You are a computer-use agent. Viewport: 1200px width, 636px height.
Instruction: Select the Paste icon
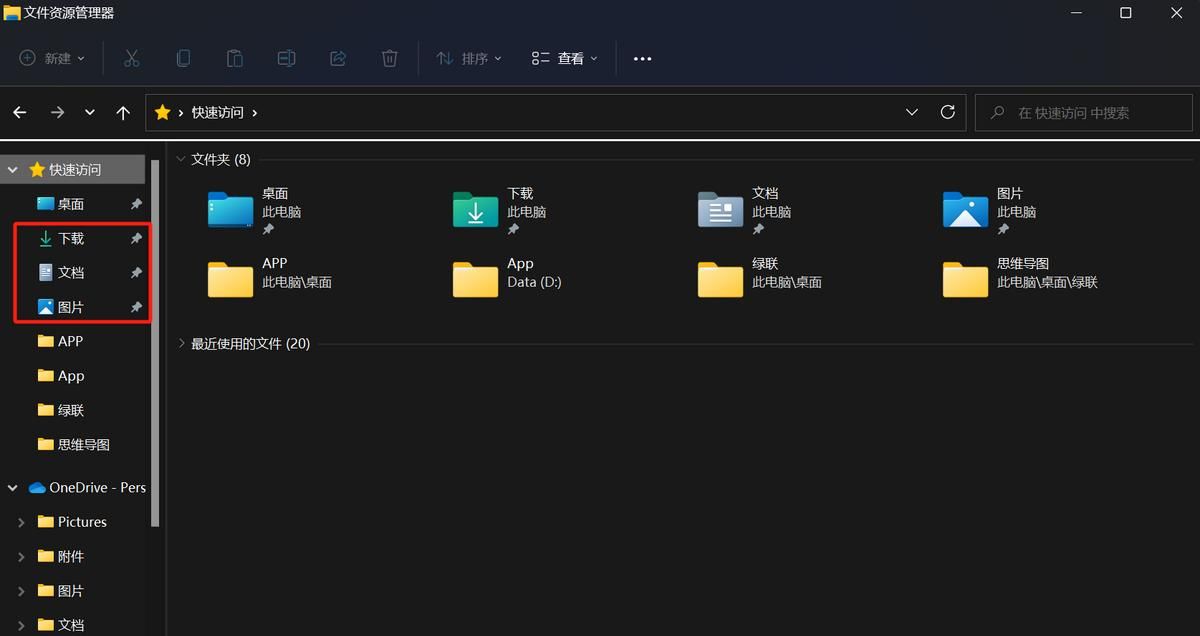coord(235,58)
